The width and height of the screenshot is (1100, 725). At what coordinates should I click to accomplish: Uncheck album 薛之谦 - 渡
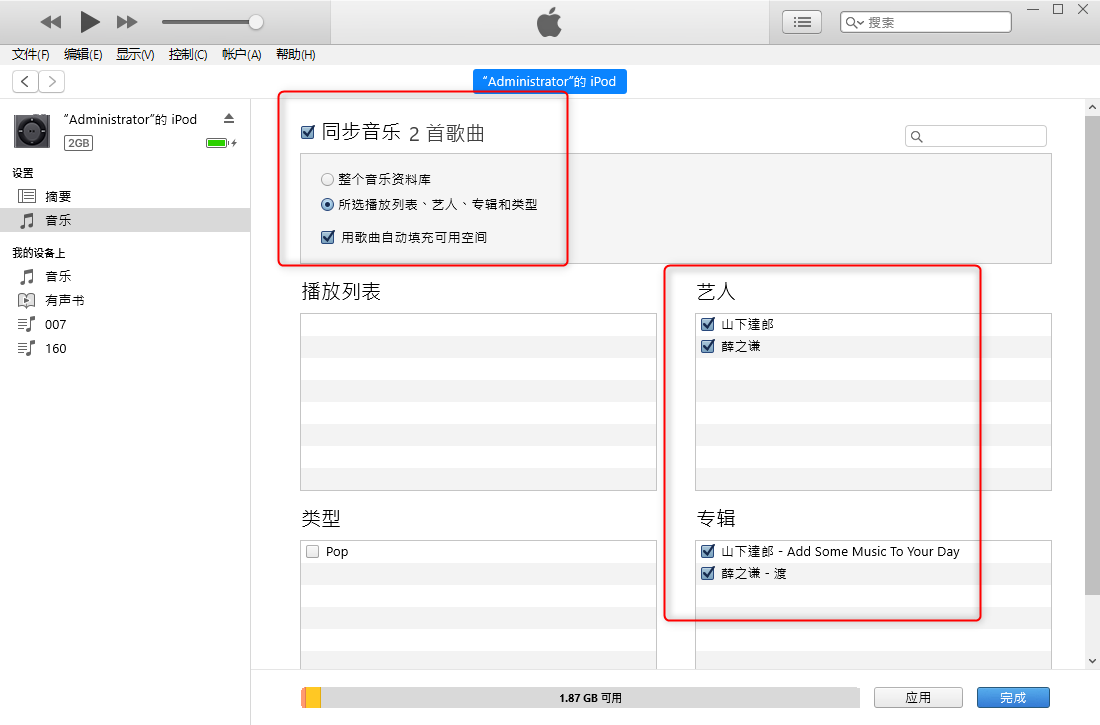[x=708, y=573]
